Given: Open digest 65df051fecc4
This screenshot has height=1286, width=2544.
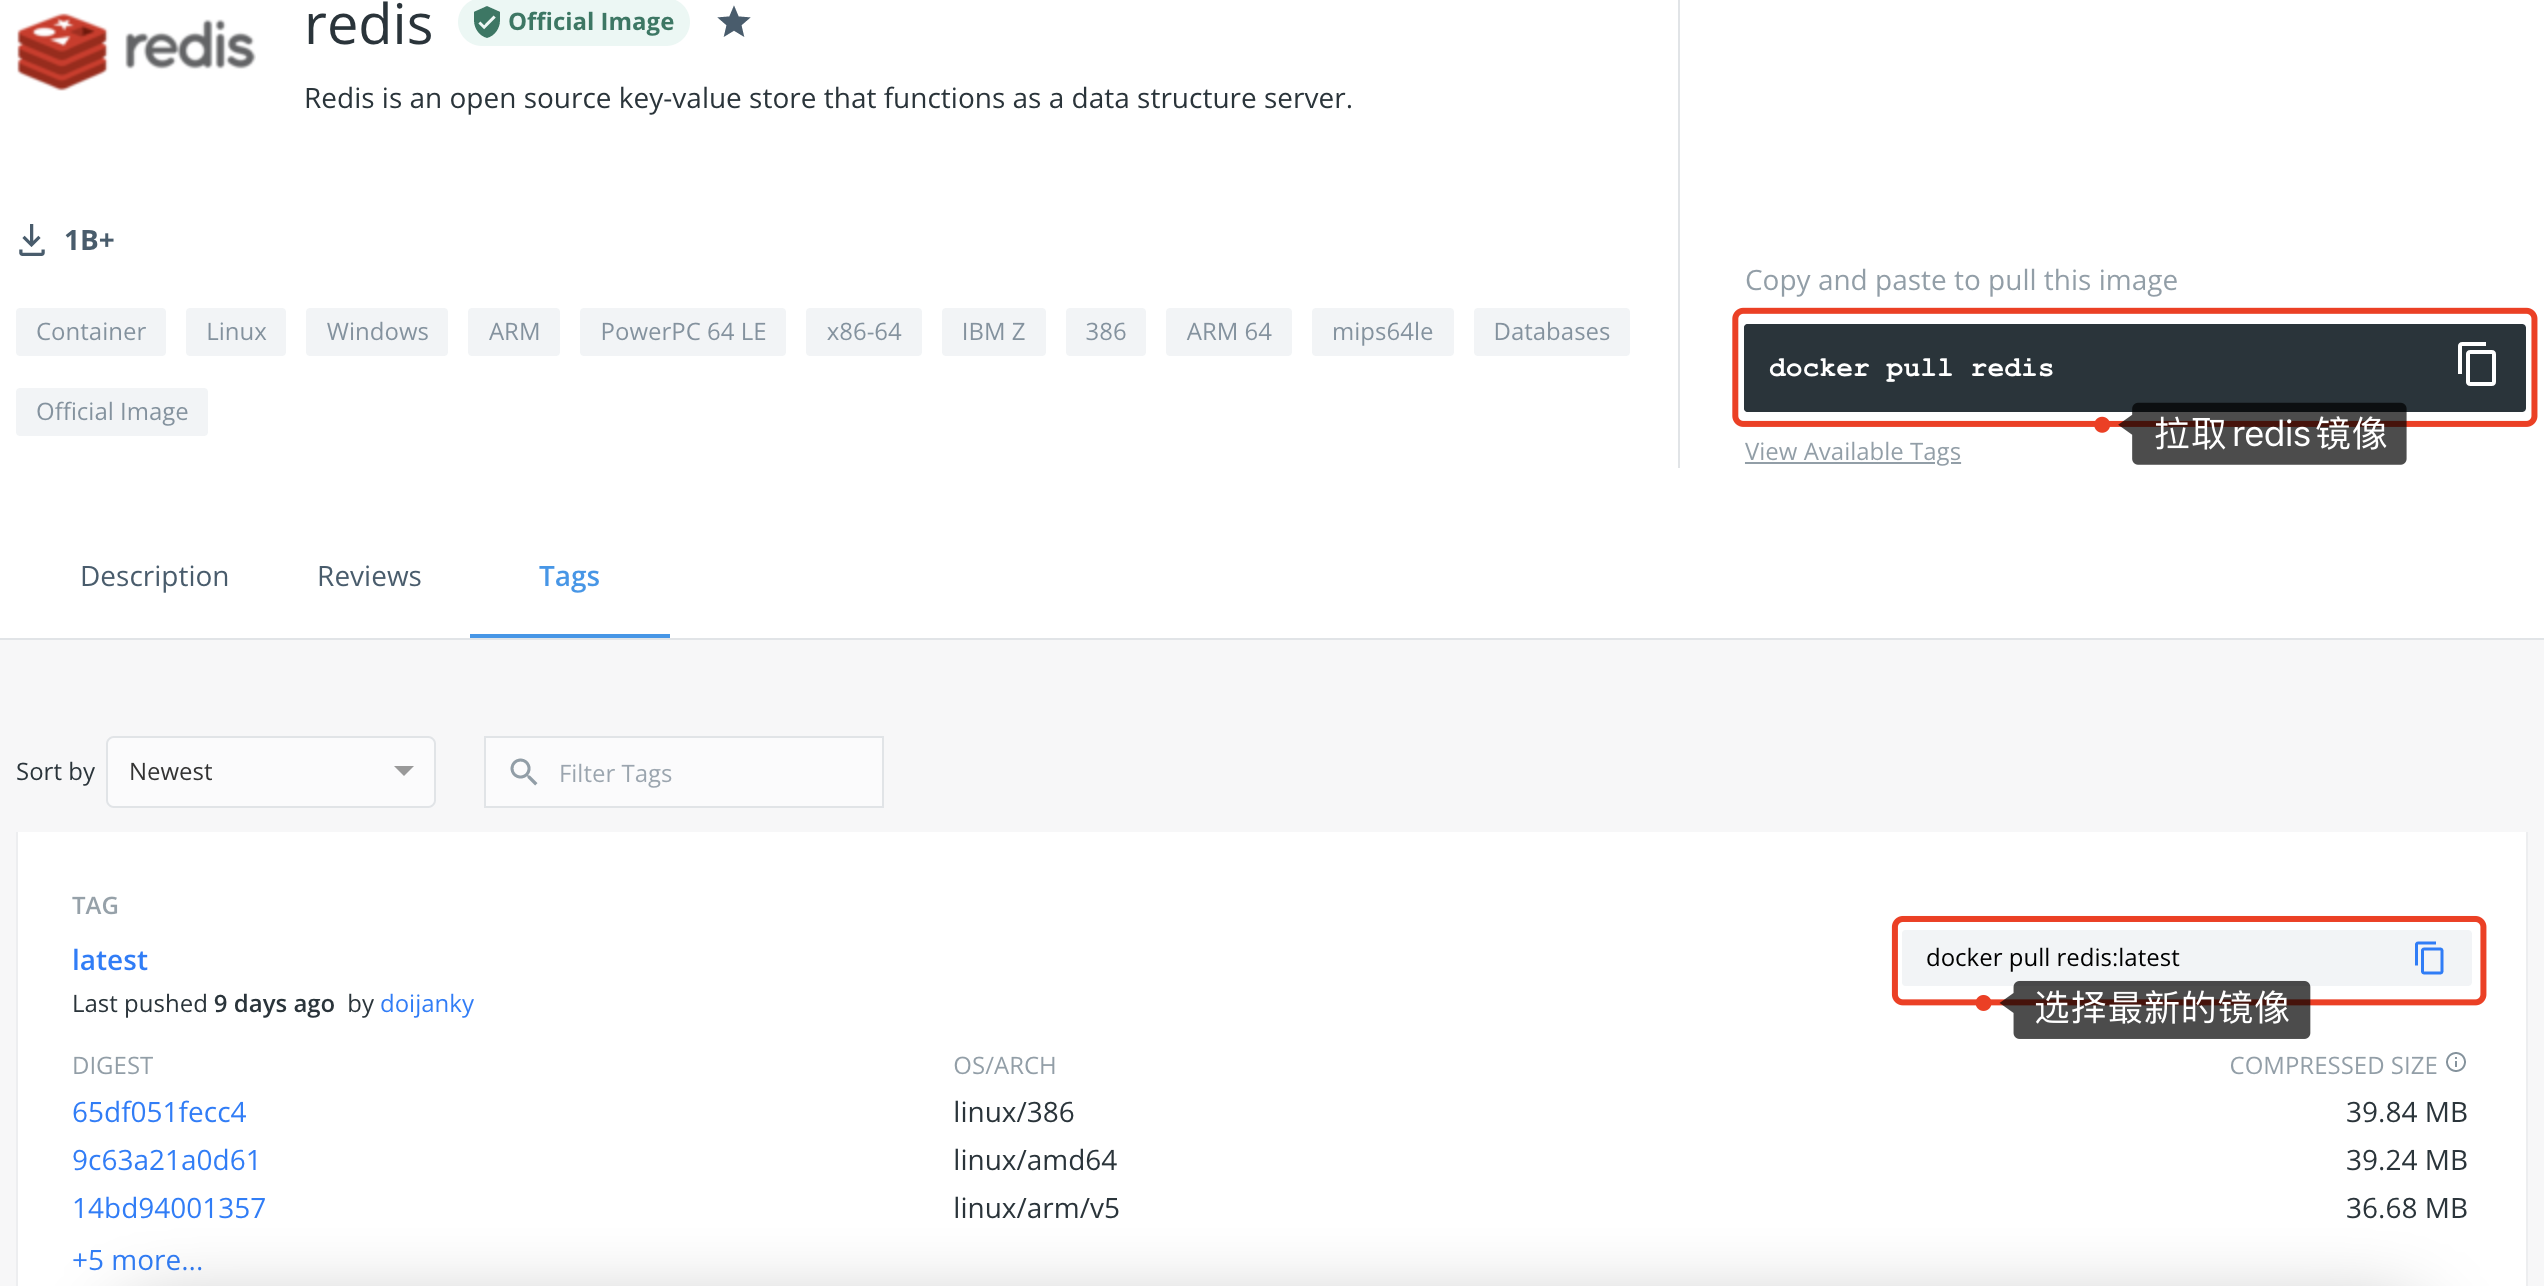Looking at the screenshot, I should (x=159, y=1112).
